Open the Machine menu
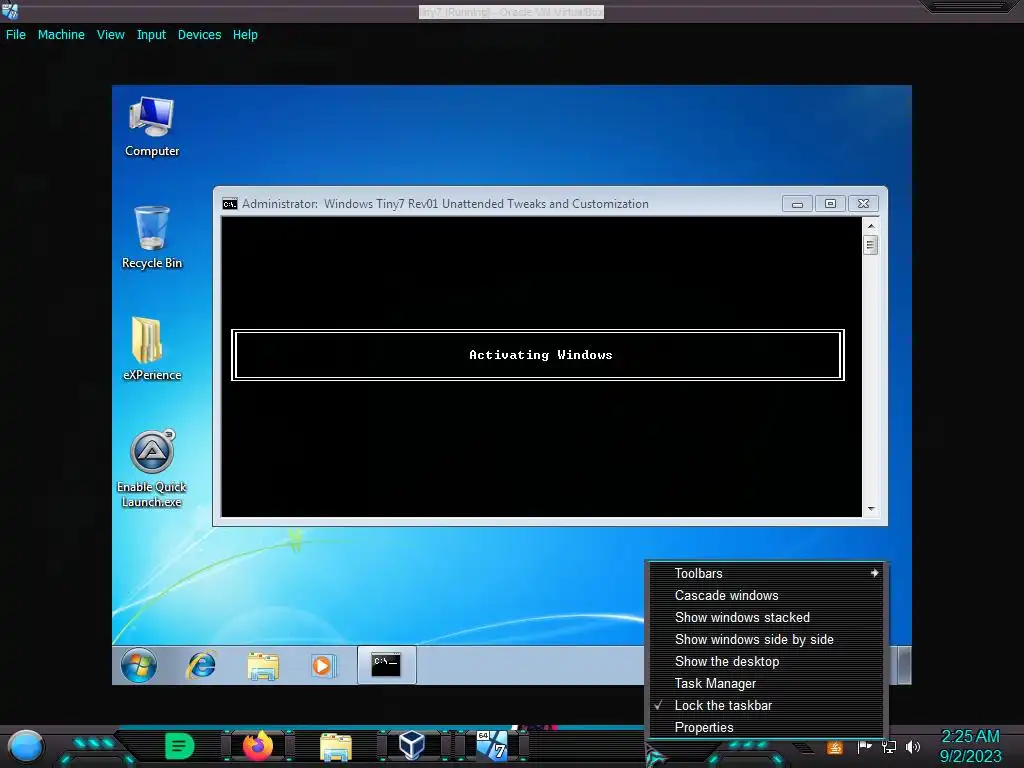 [61, 35]
